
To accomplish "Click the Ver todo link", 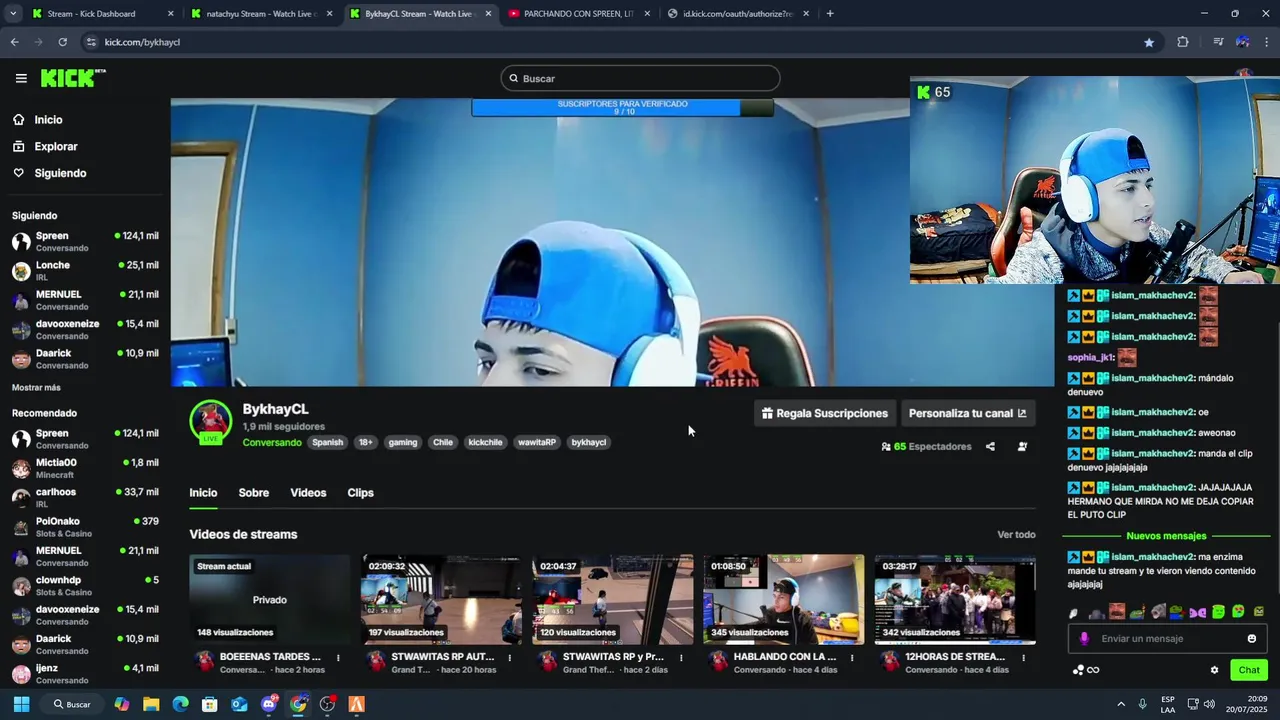I will [x=1016, y=535].
